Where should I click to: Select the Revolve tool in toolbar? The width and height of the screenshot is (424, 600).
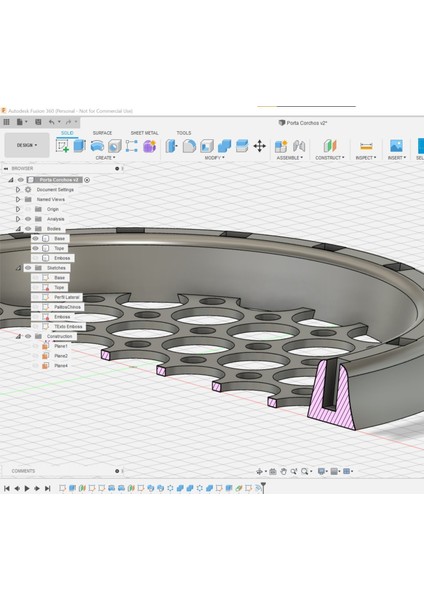click(x=97, y=146)
